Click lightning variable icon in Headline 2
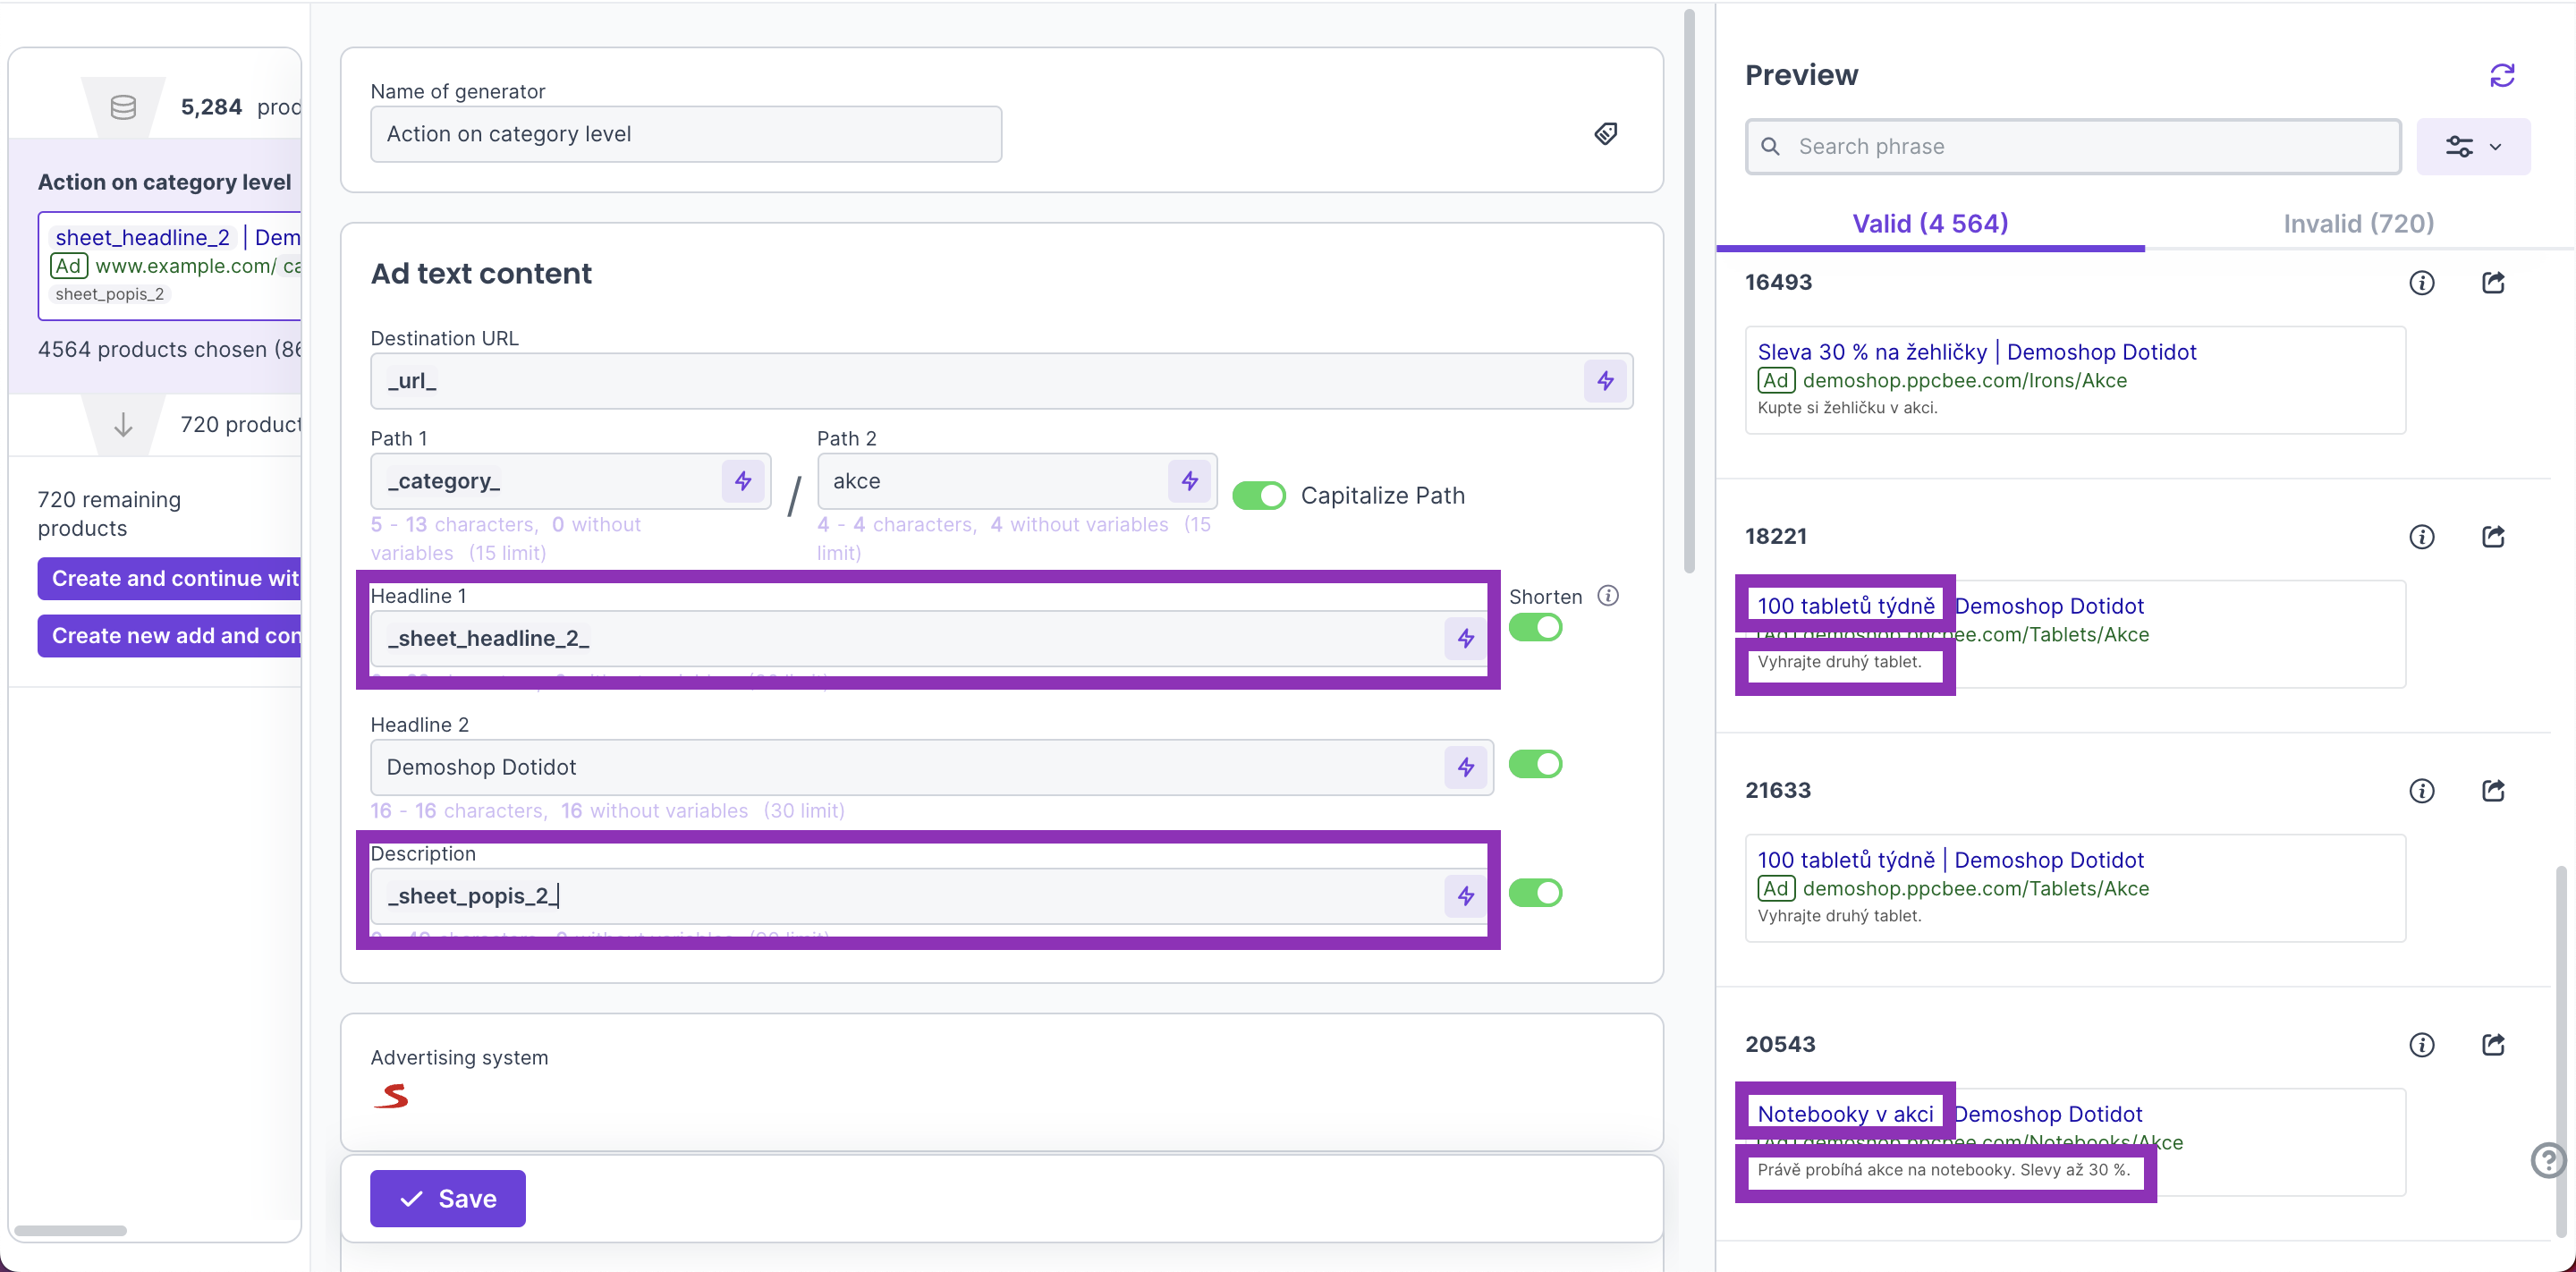 pos(1465,767)
